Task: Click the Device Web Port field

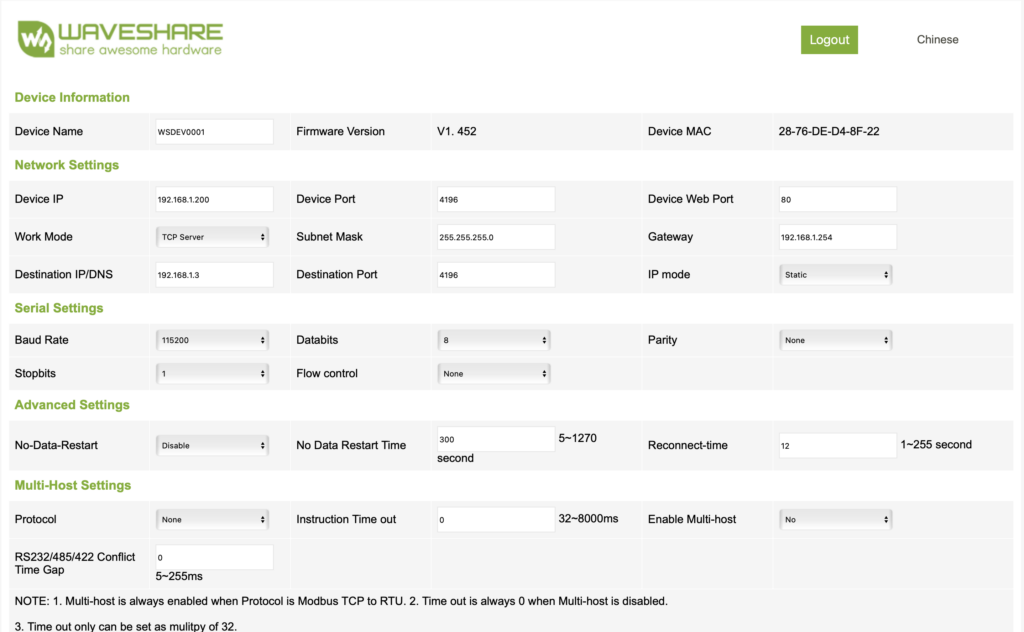Action: [x=837, y=199]
